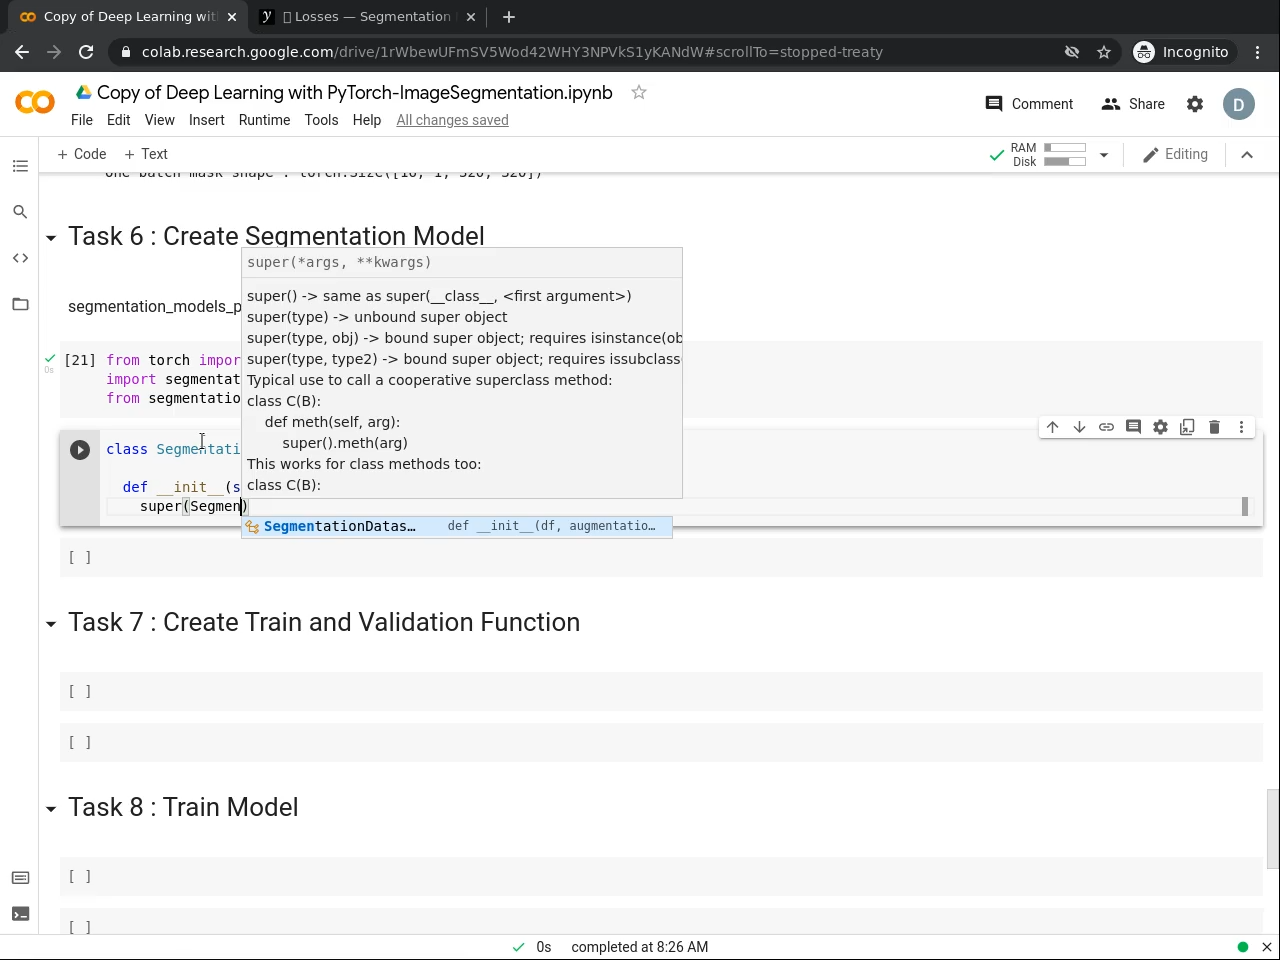Open the Files folder panel
Viewport: 1280px width, 960px height.
click(x=20, y=304)
